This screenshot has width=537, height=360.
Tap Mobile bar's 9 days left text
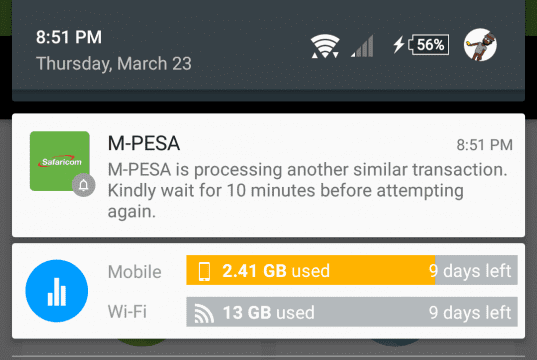click(470, 271)
